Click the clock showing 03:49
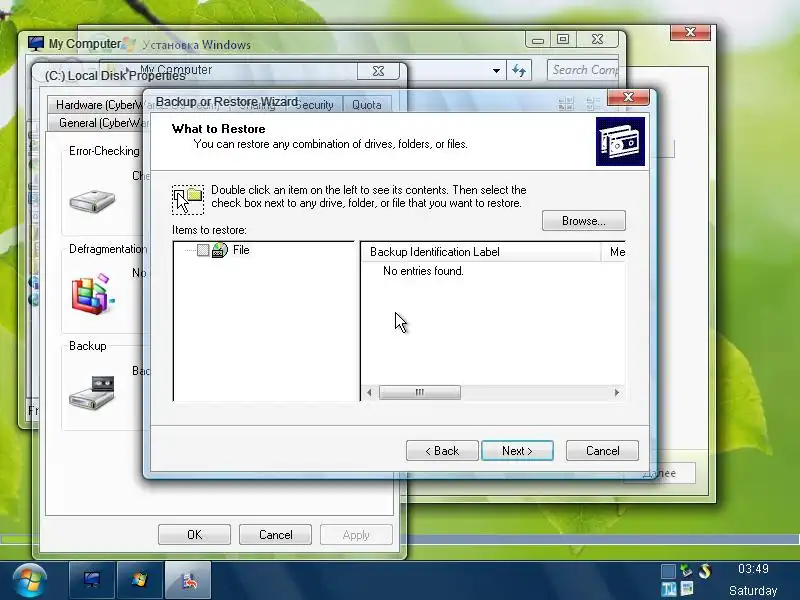The height and width of the screenshot is (600, 800). (753, 569)
